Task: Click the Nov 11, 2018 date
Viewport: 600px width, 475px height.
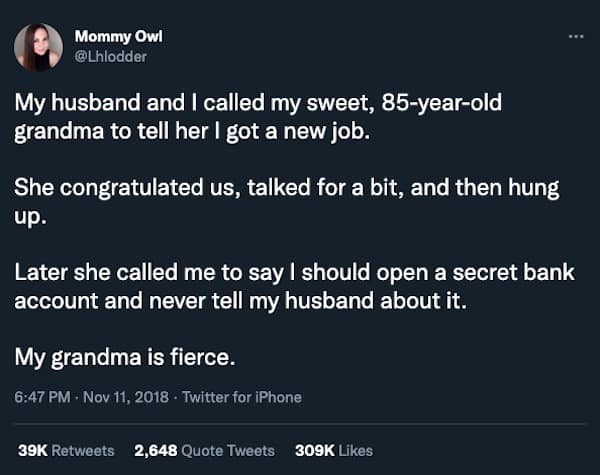Action: point(125,397)
